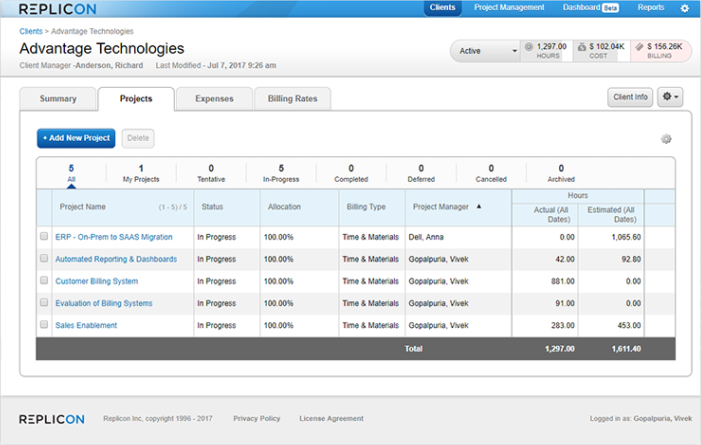This screenshot has height=445, width=701.
Task: Switch to the Billing Rates tab
Action: pos(292,99)
